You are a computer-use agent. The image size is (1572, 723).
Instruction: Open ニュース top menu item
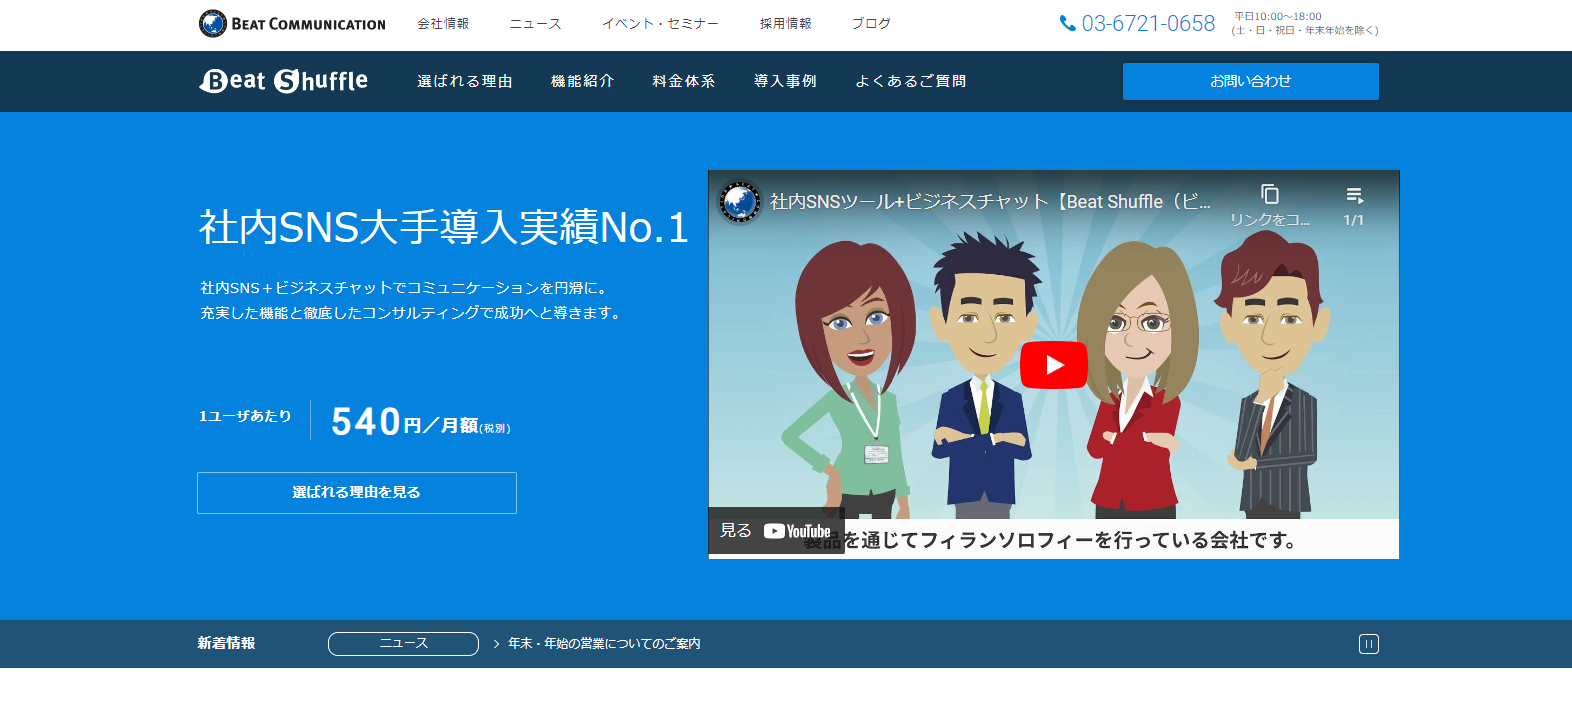click(535, 23)
